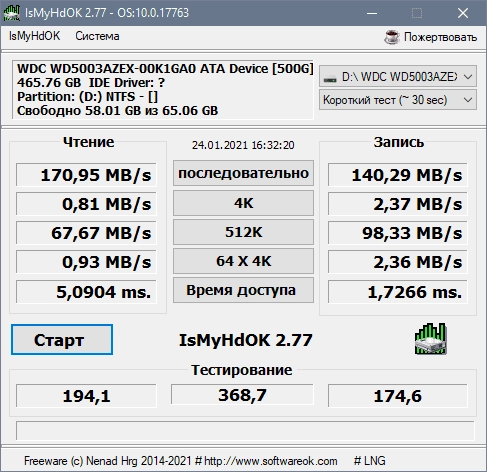
Task: Click the Свободно 58.01 GB free space line
Action: pyautogui.click(x=117, y=110)
